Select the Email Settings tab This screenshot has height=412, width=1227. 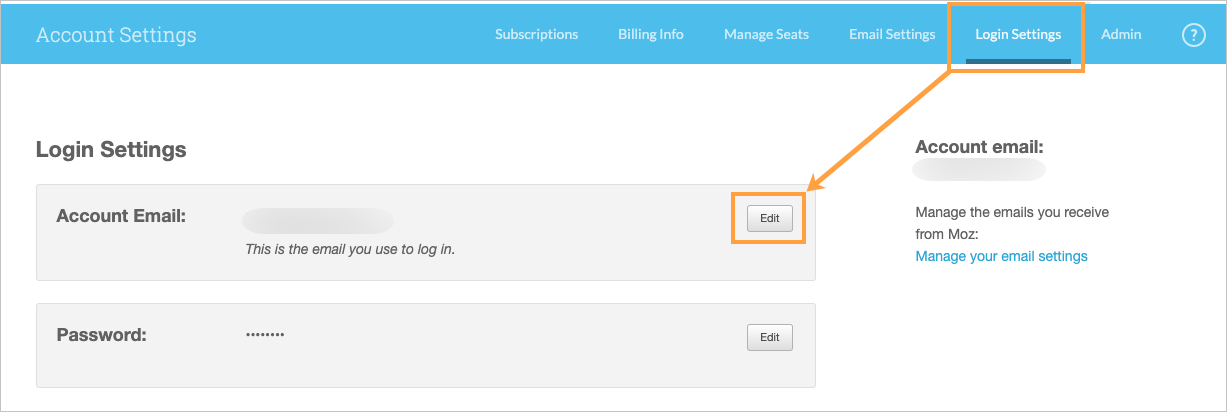[x=892, y=34]
